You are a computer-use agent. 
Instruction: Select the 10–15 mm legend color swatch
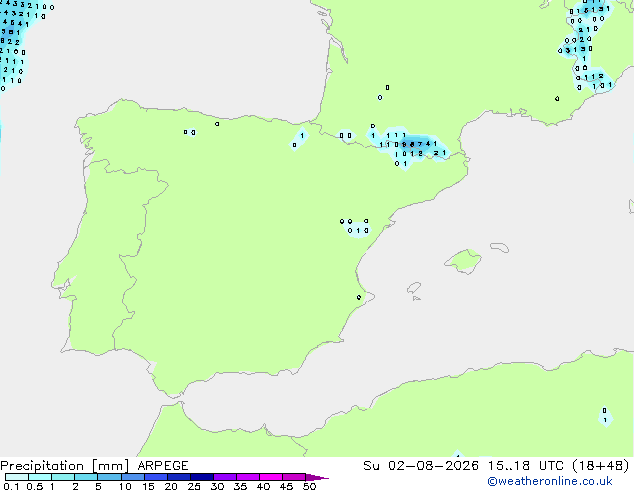point(132,477)
